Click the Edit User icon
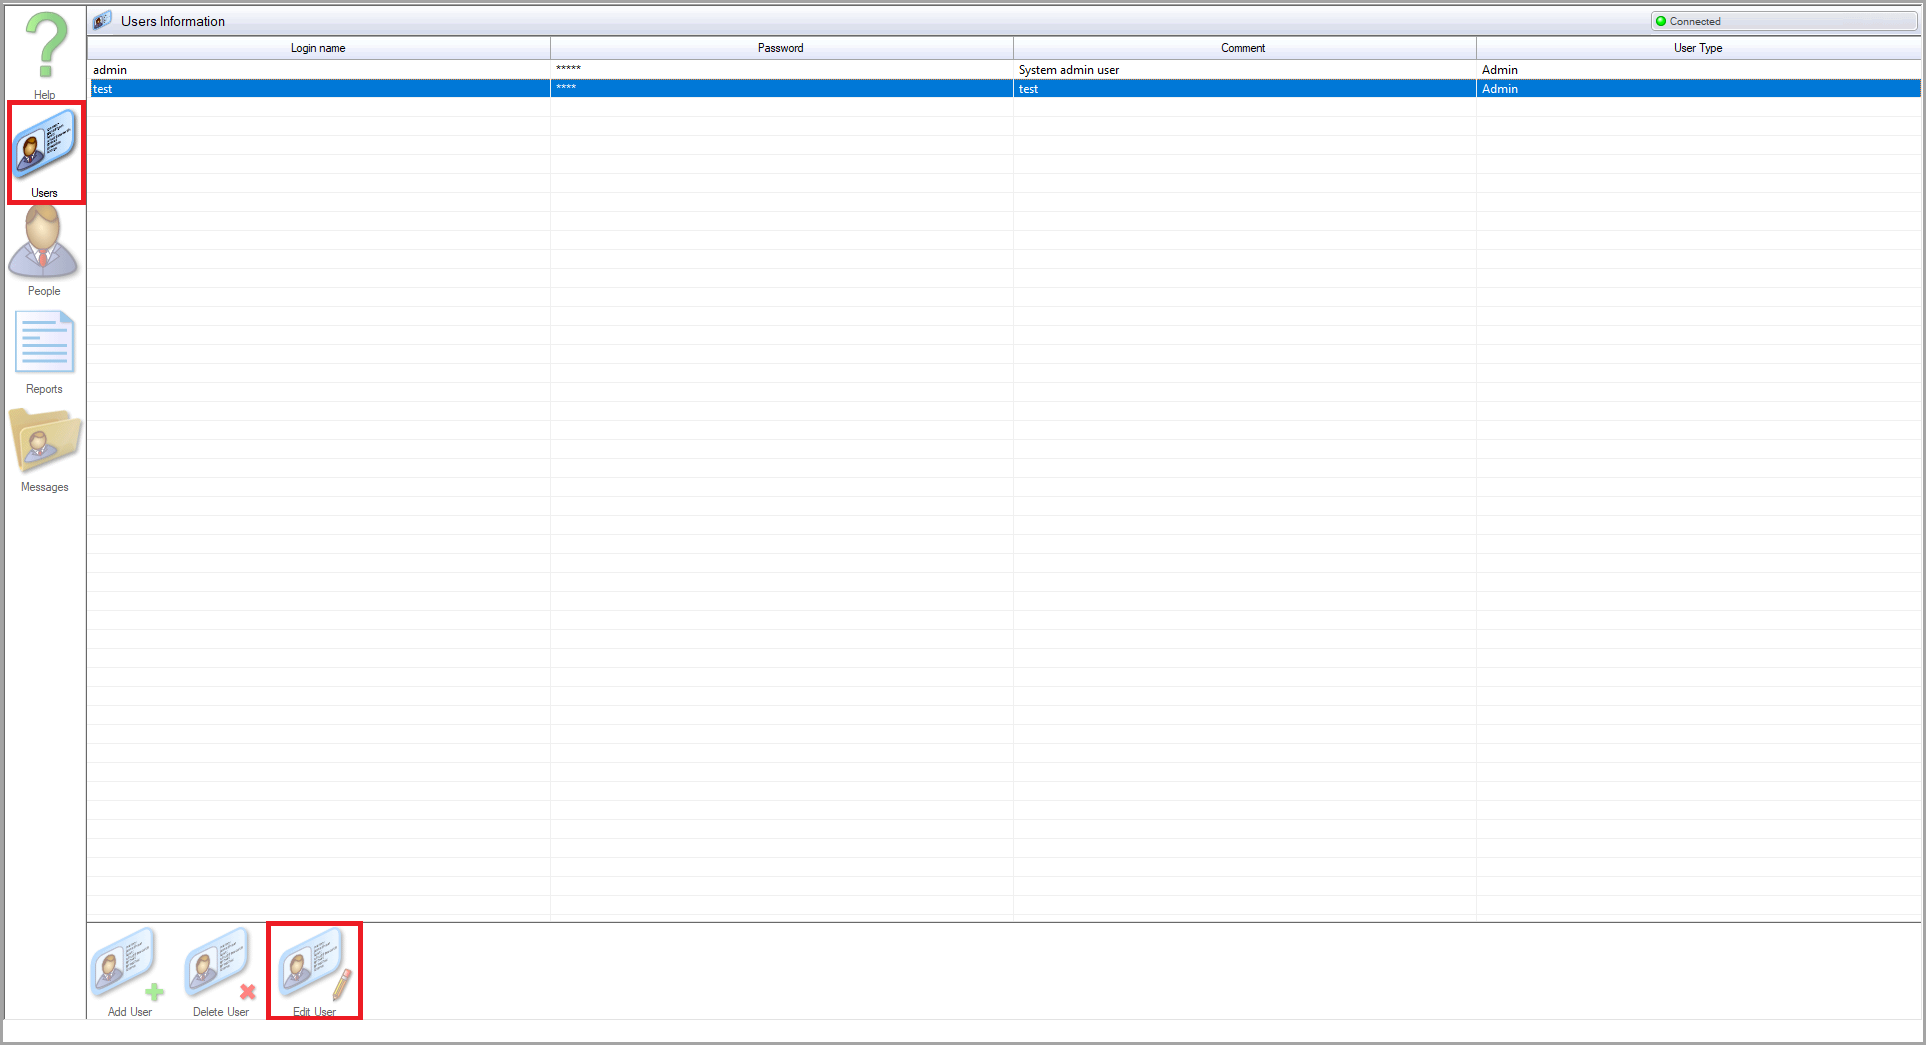 (x=315, y=971)
